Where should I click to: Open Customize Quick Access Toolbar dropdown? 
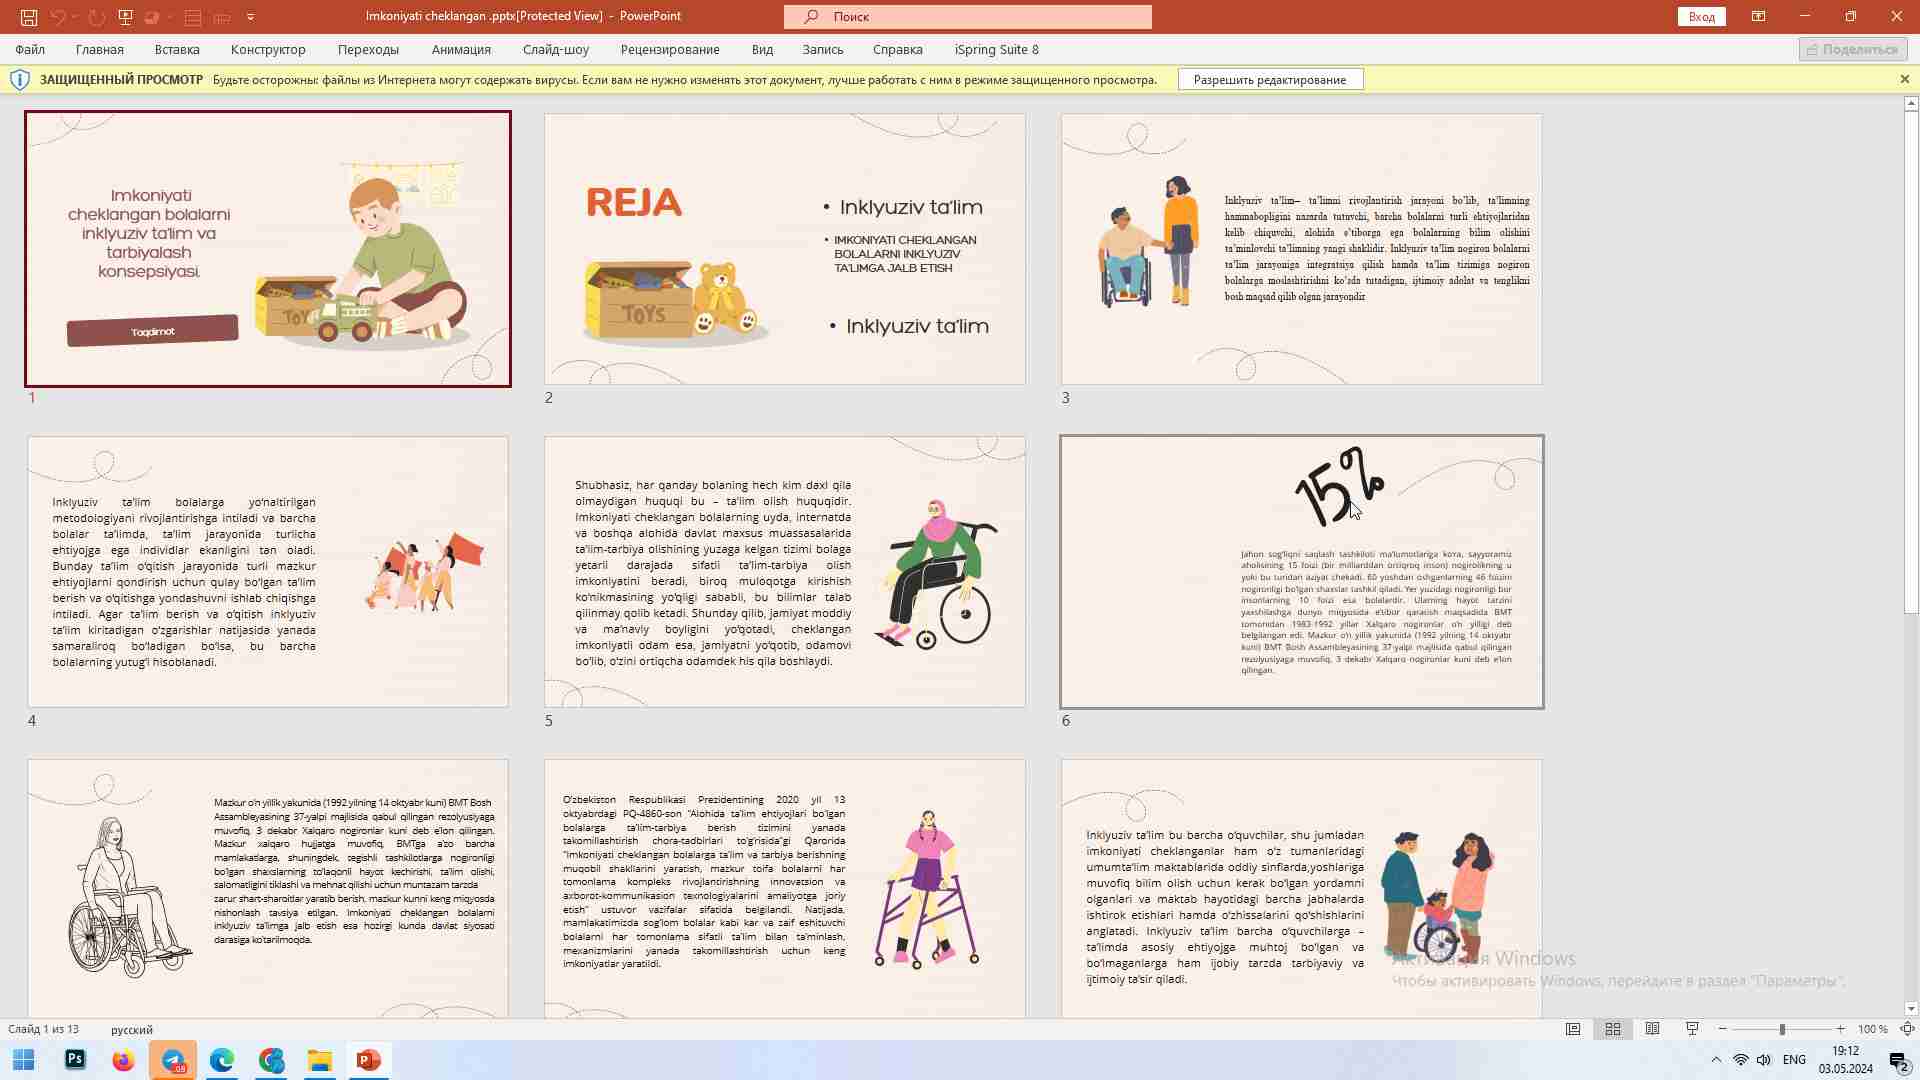click(x=250, y=17)
